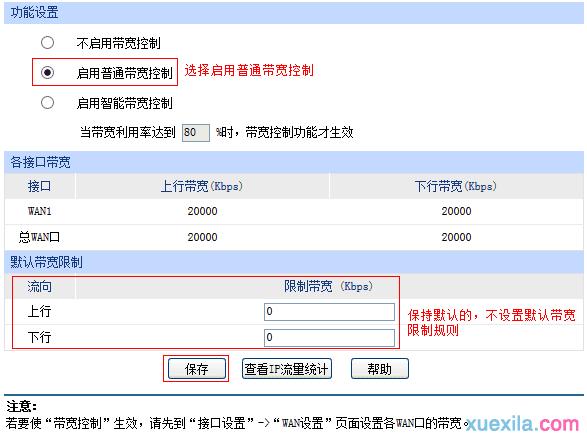This screenshot has height=436, width=587.
Task: Click the 下行 limit bandwidth input field
Action: click(329, 338)
